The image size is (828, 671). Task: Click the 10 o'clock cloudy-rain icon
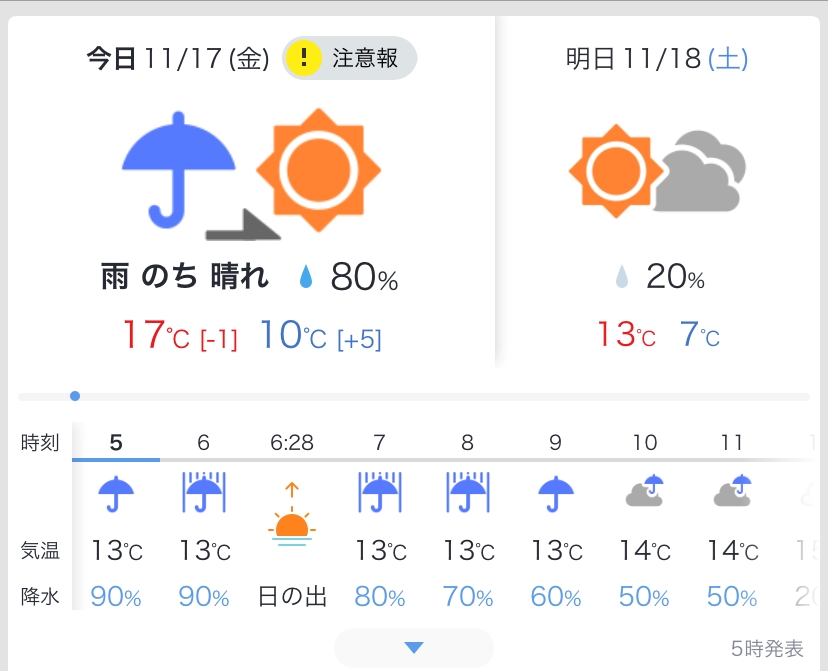645,492
